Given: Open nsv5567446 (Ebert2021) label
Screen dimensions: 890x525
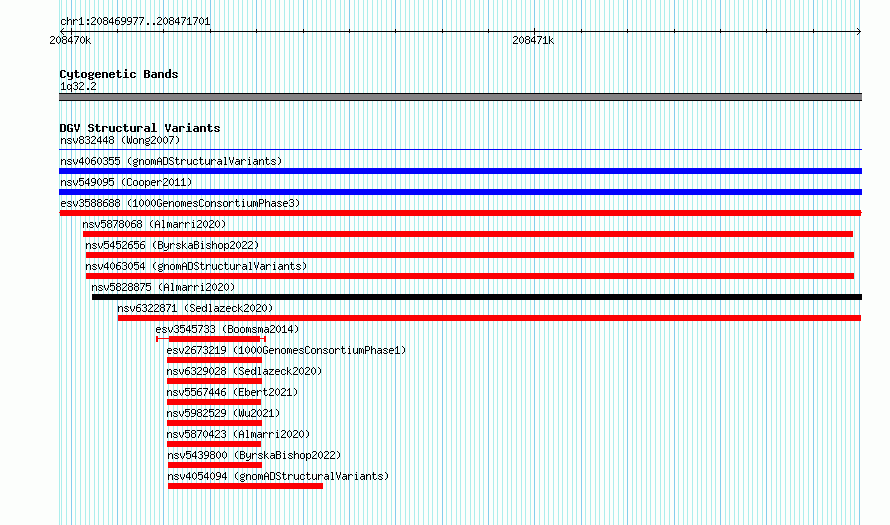Looking at the screenshot, I should (232, 392).
